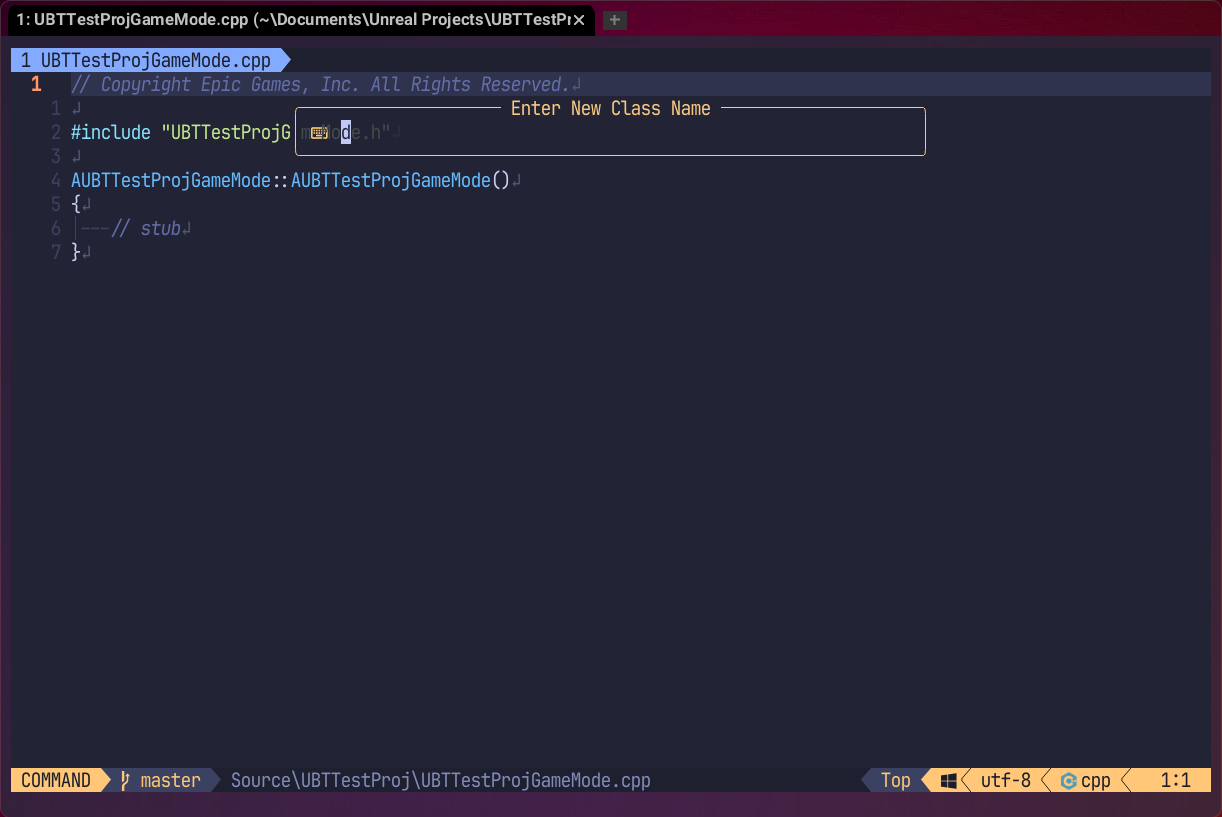Click the keyboard icon in the class name prompt
Image resolution: width=1222 pixels, height=817 pixels.
tap(318, 131)
